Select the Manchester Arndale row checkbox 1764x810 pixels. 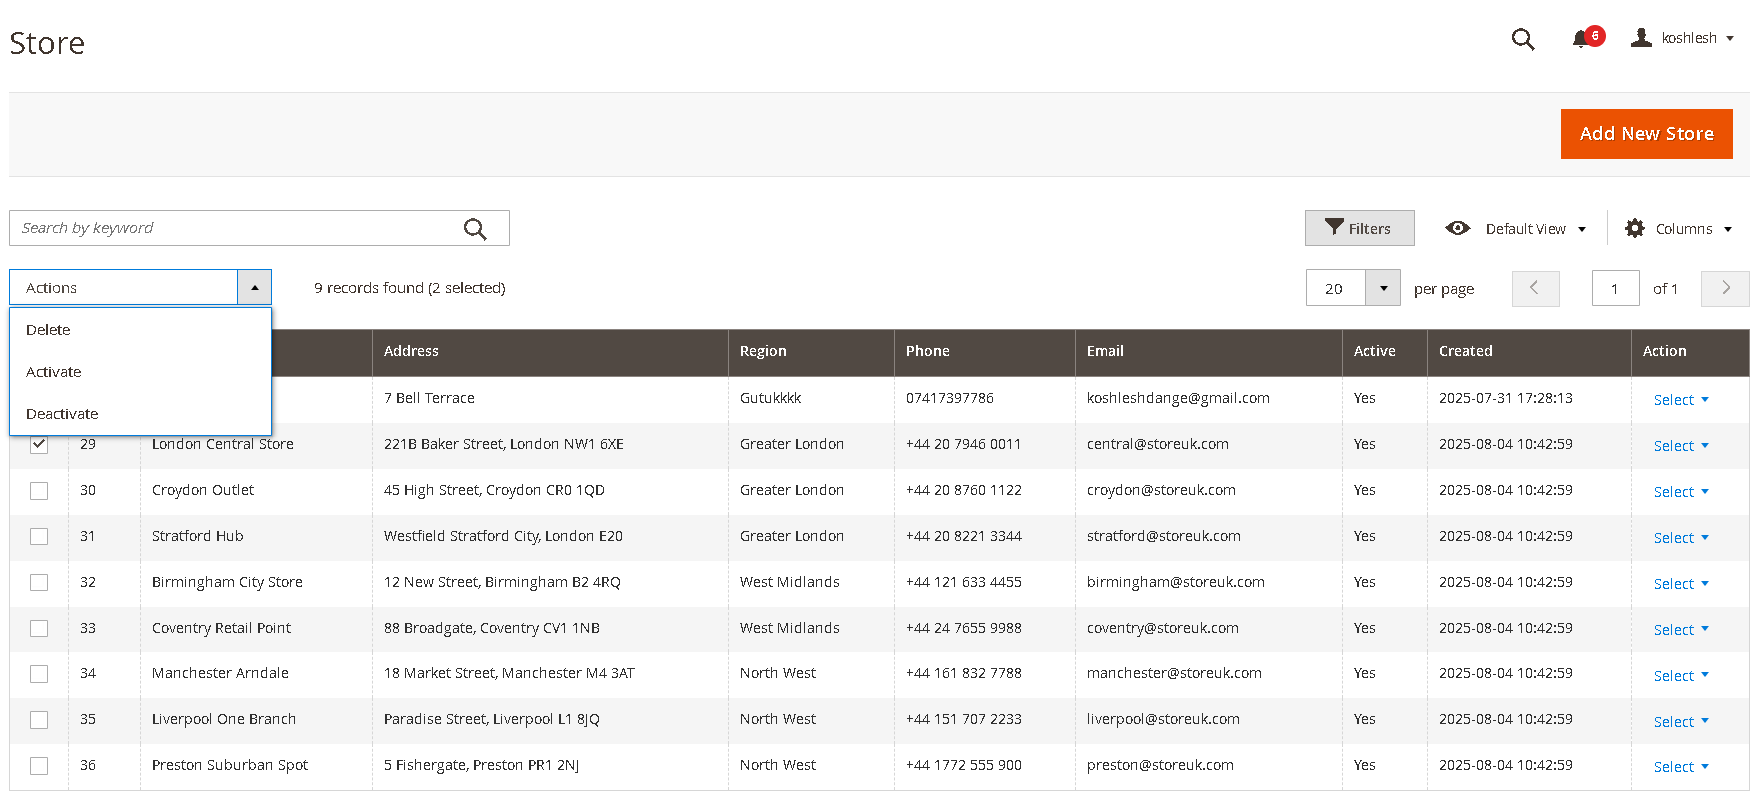point(39,674)
